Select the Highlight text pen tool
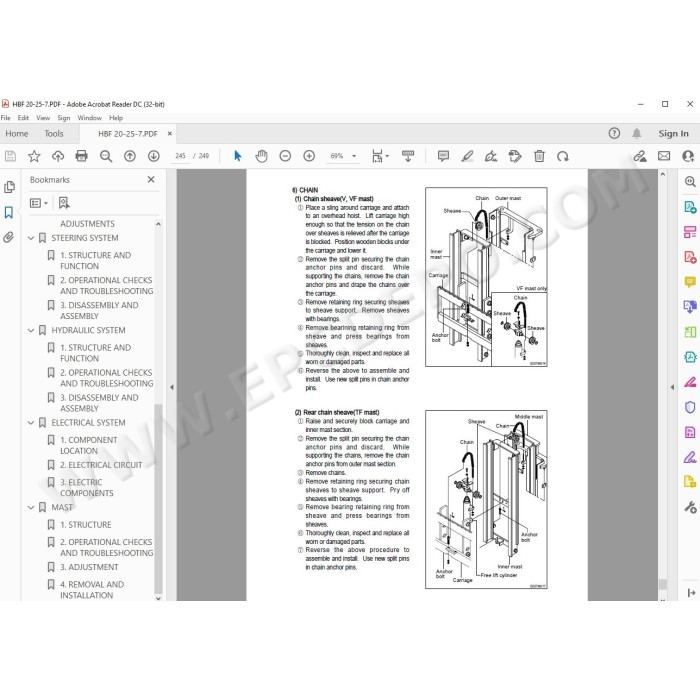Image resolution: width=700 pixels, height=700 pixels. point(467,156)
